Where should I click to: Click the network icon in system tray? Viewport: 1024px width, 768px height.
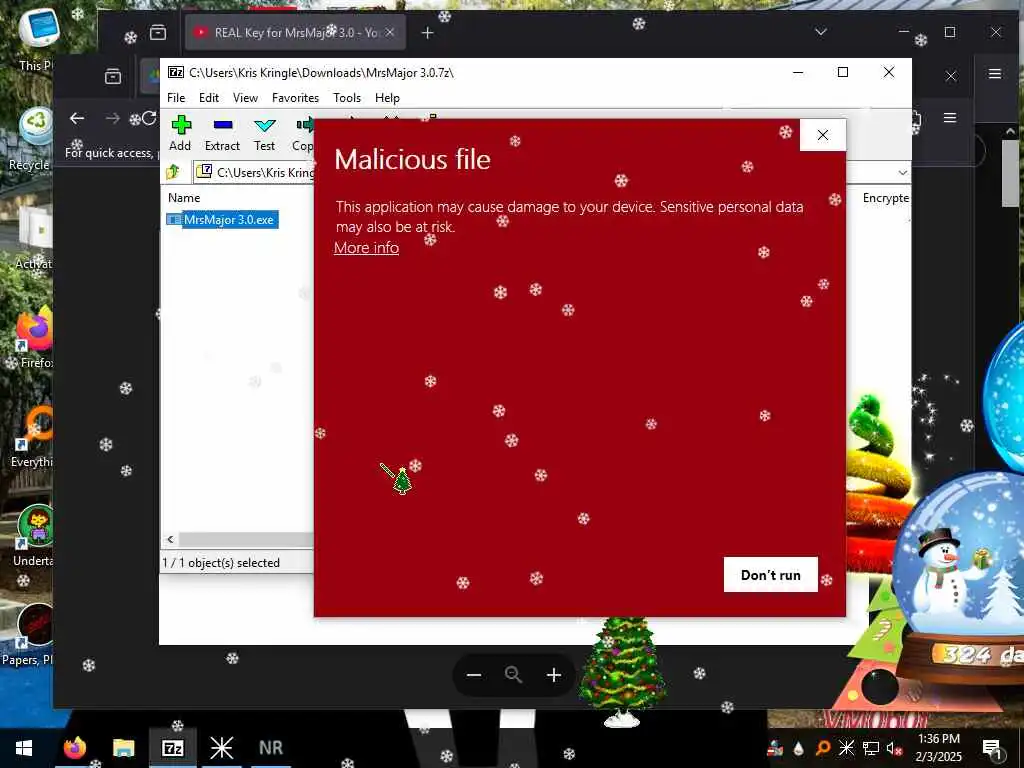871,748
